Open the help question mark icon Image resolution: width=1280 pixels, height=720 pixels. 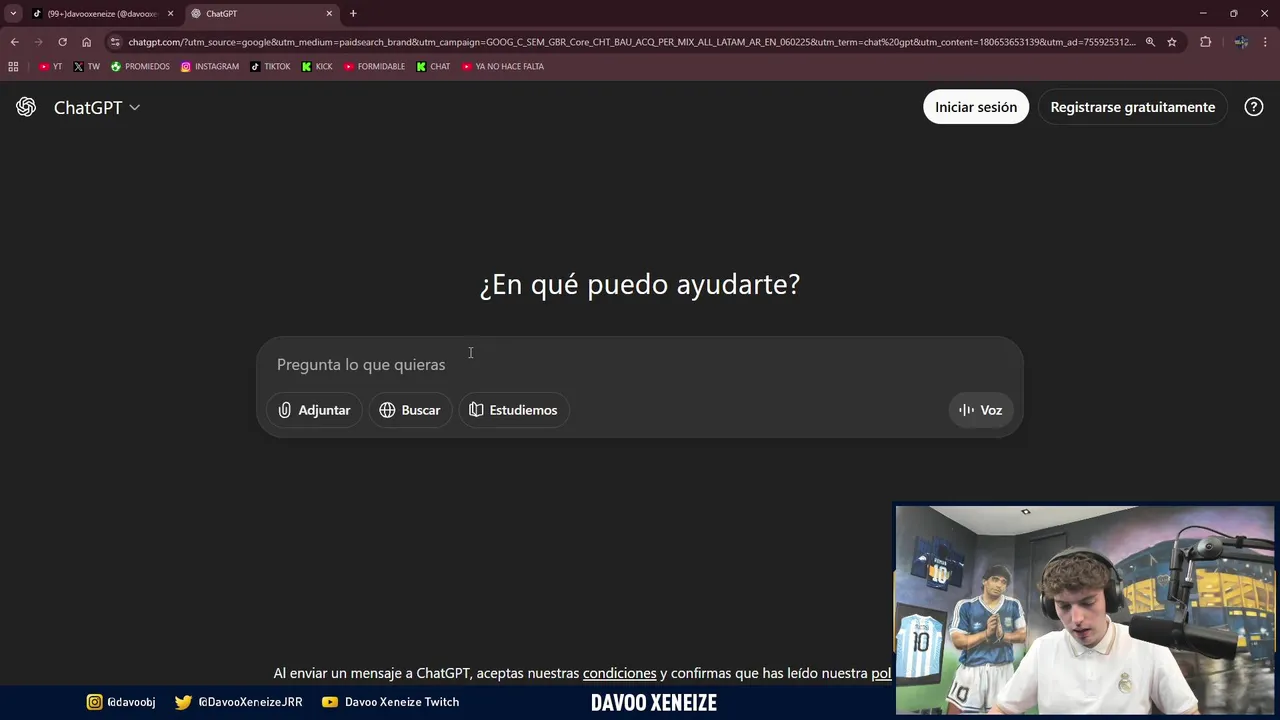tap(1254, 107)
